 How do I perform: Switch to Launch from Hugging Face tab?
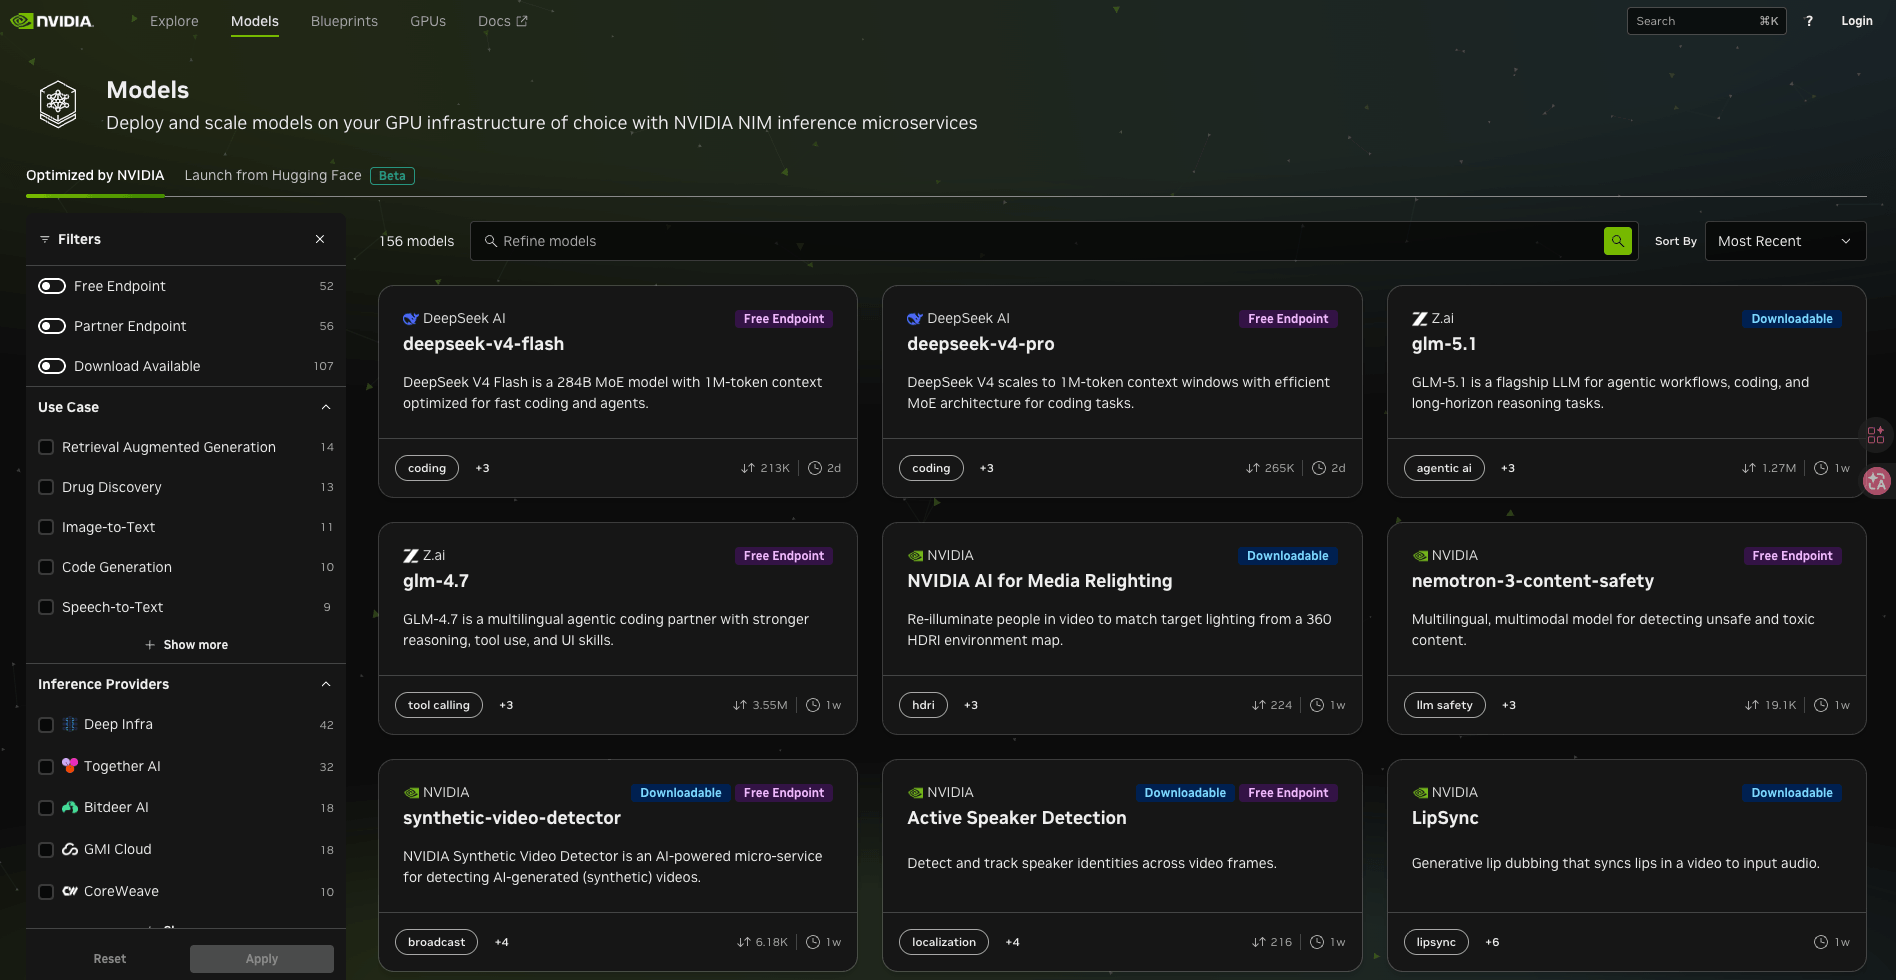coord(273,175)
